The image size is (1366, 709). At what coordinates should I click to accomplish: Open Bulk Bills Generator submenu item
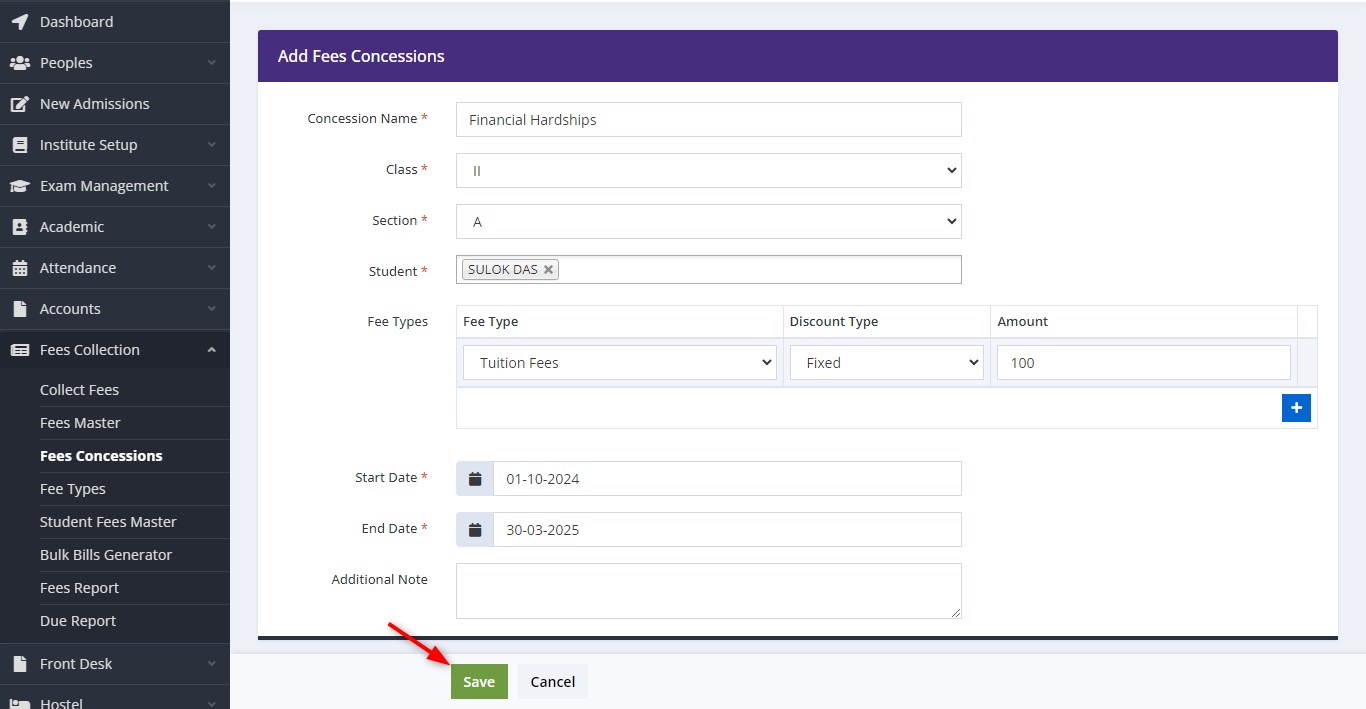coord(106,555)
